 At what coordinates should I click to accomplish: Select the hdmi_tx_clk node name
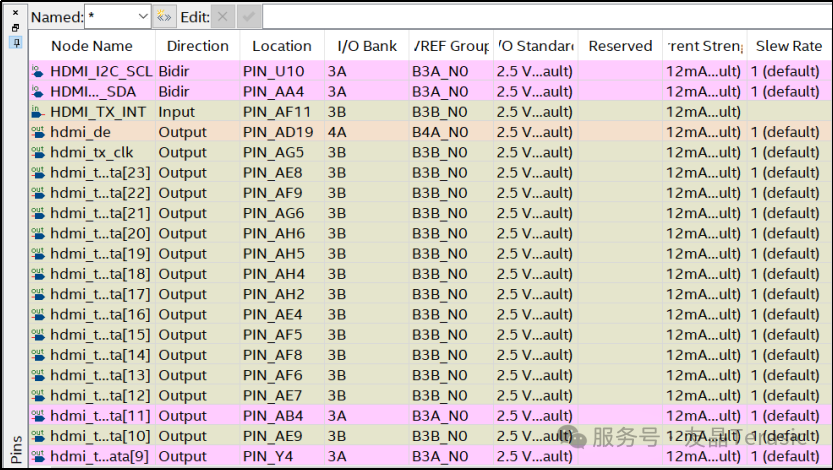pyautogui.click(x=91, y=152)
